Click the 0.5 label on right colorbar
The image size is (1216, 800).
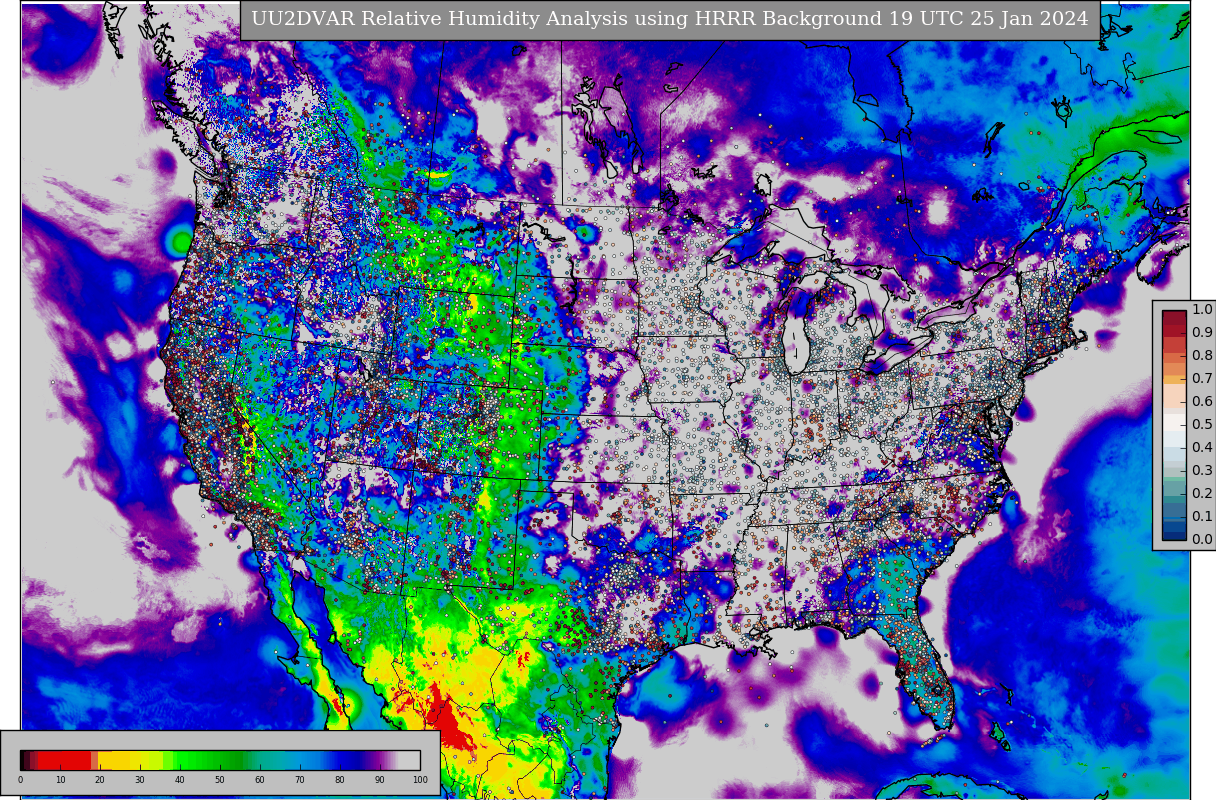point(1202,424)
